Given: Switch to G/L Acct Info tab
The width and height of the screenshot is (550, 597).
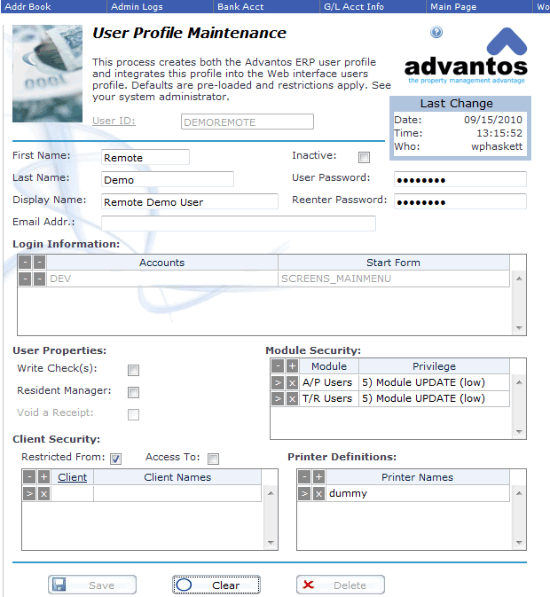Looking at the screenshot, I should pos(373,6).
